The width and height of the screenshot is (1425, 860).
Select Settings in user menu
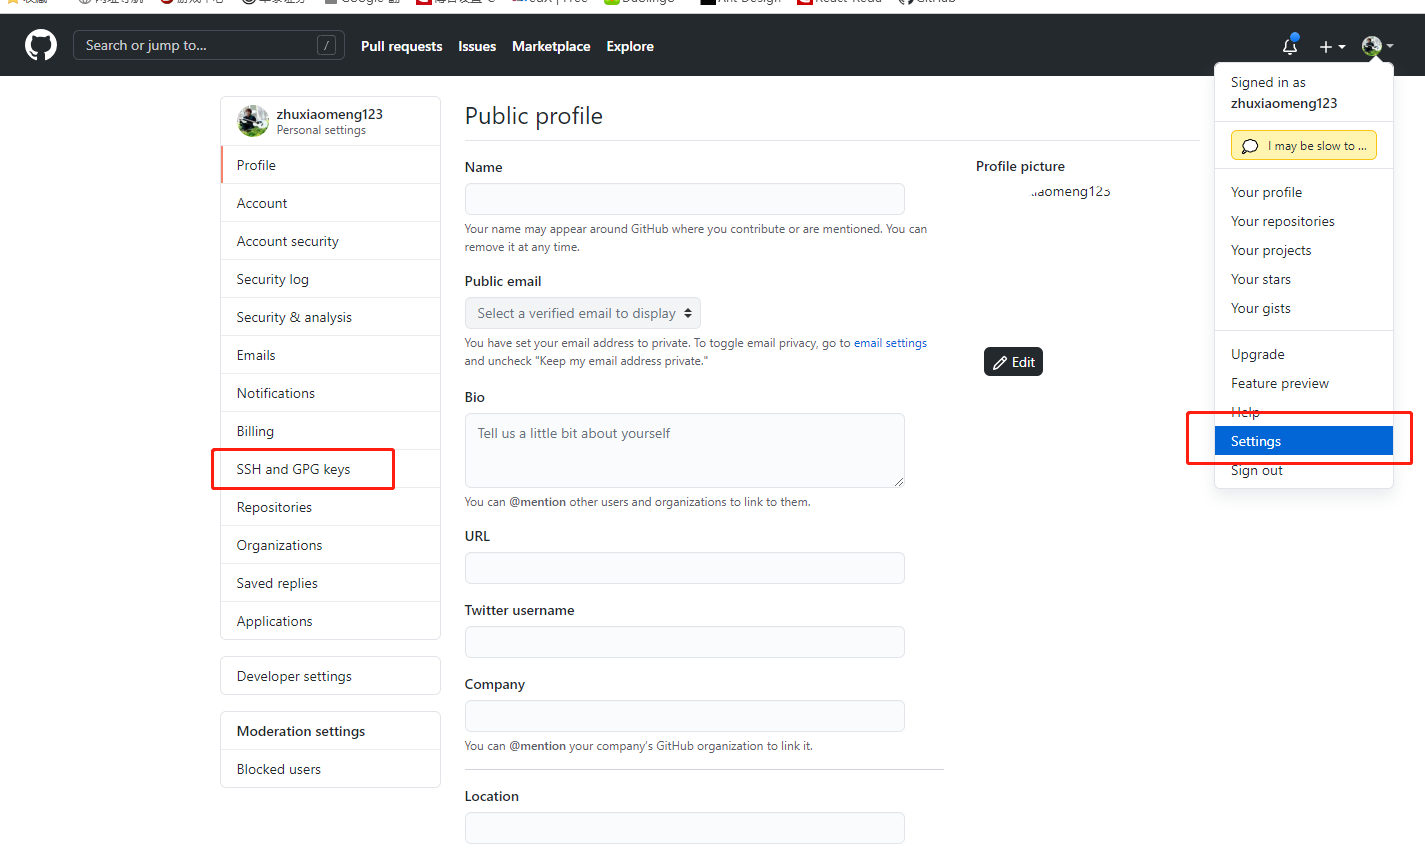click(x=1304, y=441)
